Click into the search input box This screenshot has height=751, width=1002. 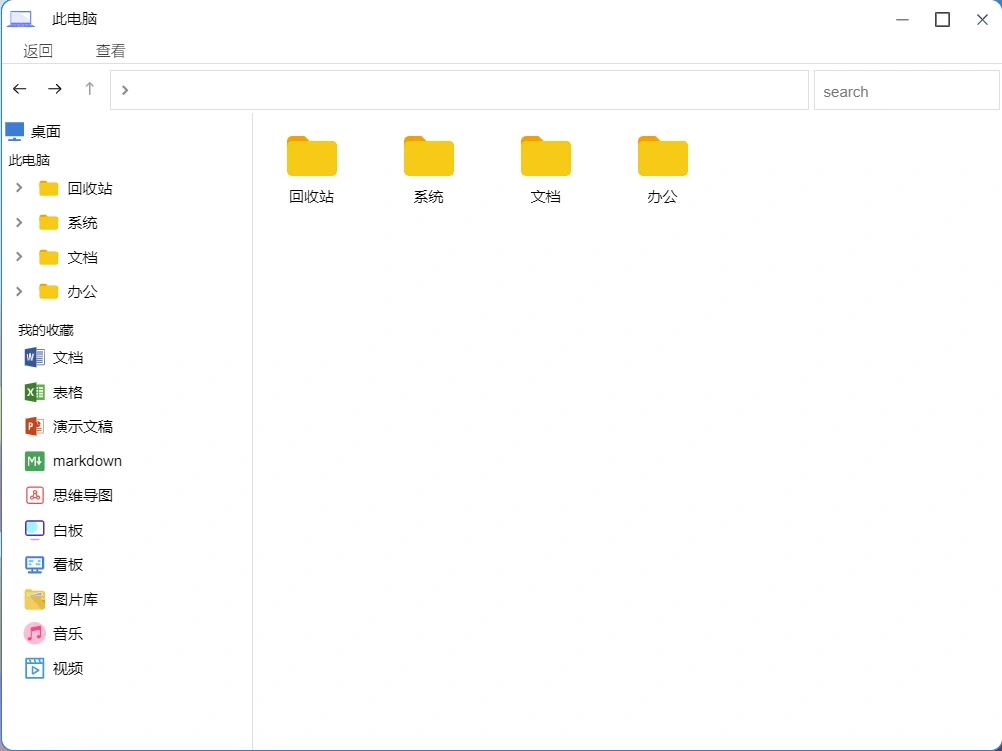[905, 91]
